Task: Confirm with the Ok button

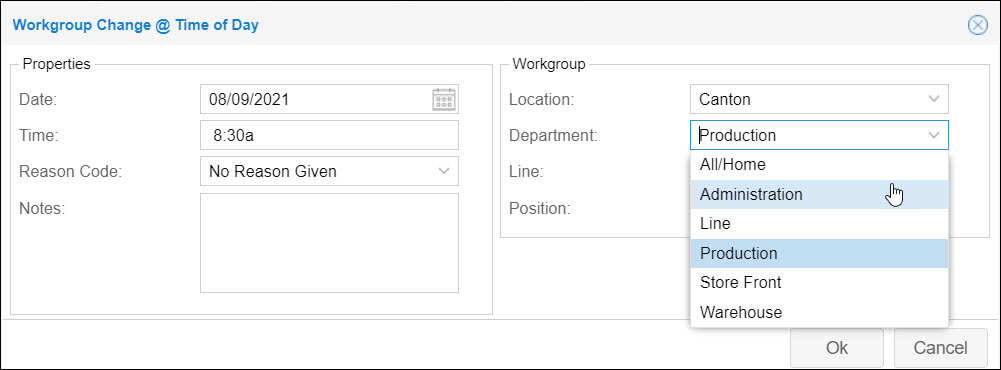Action: tap(837, 348)
